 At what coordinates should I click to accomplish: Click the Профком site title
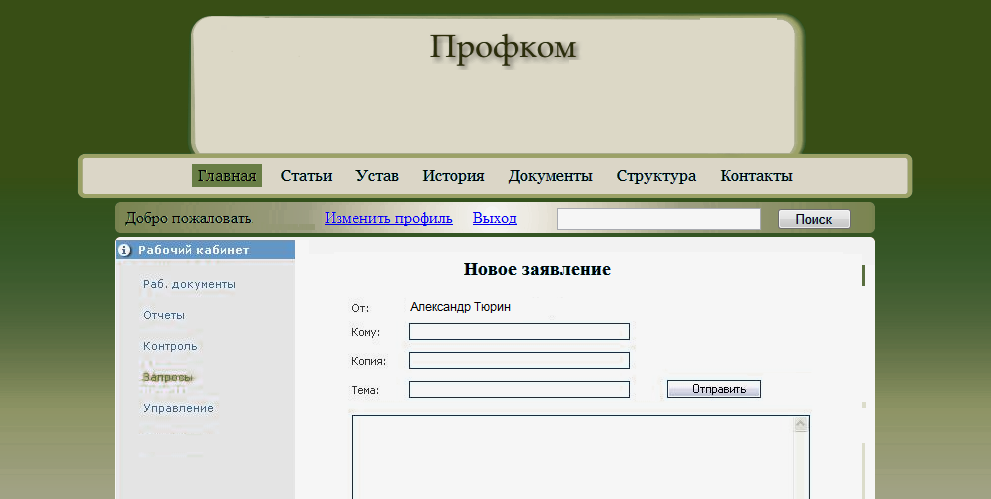coord(504,47)
